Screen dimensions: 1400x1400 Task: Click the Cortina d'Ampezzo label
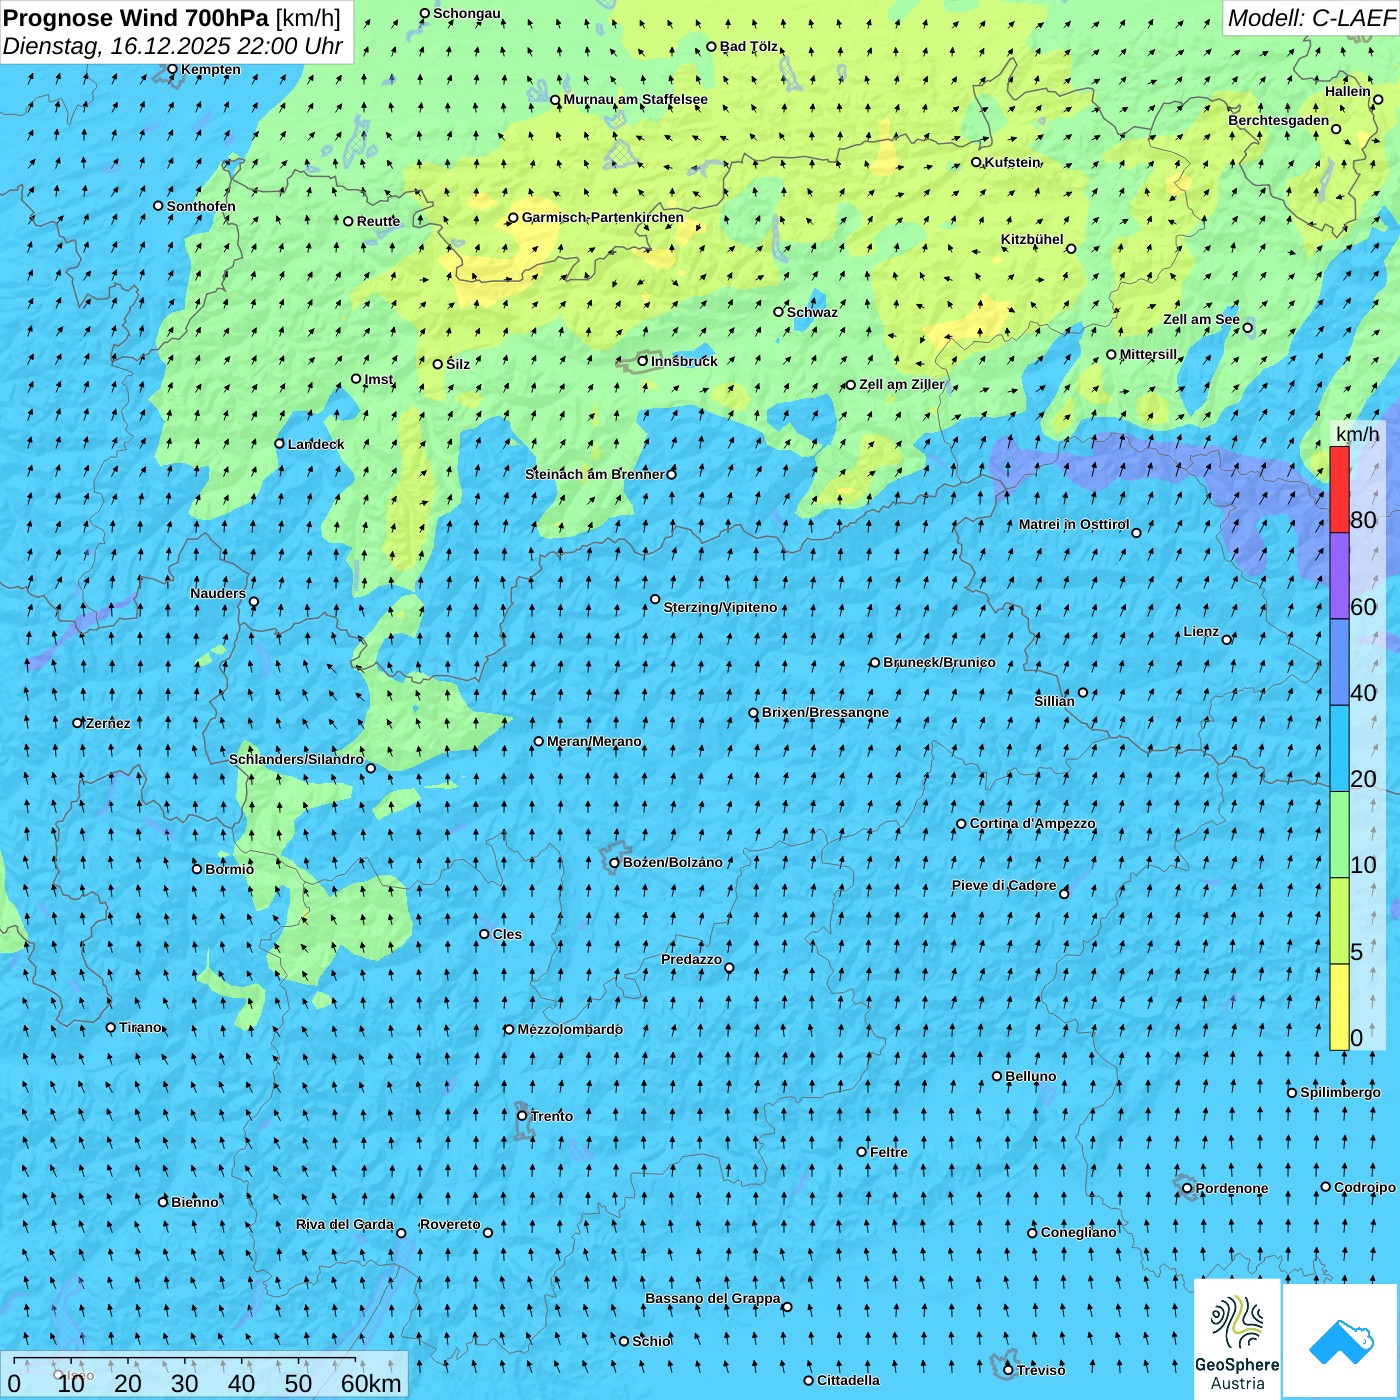click(x=1032, y=824)
